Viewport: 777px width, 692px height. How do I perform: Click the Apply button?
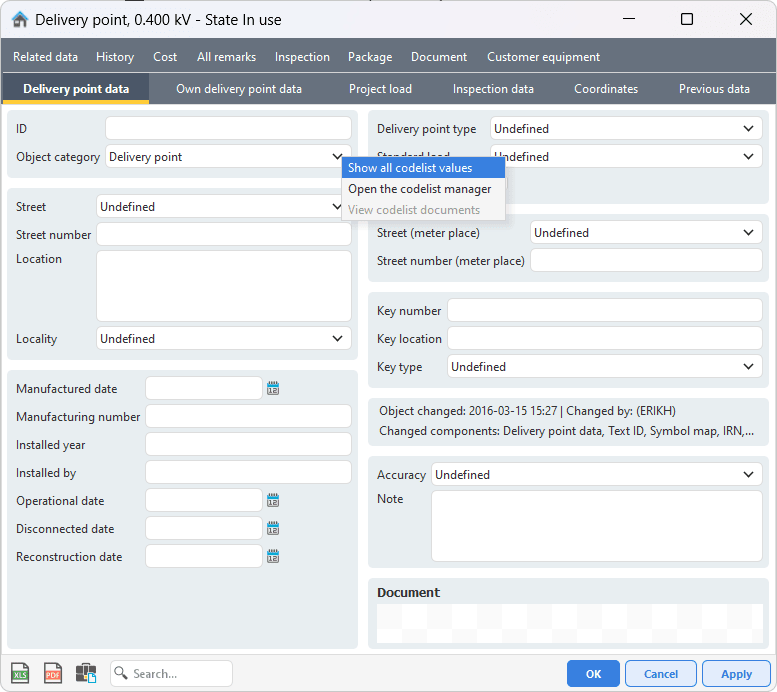pyautogui.click(x=736, y=674)
